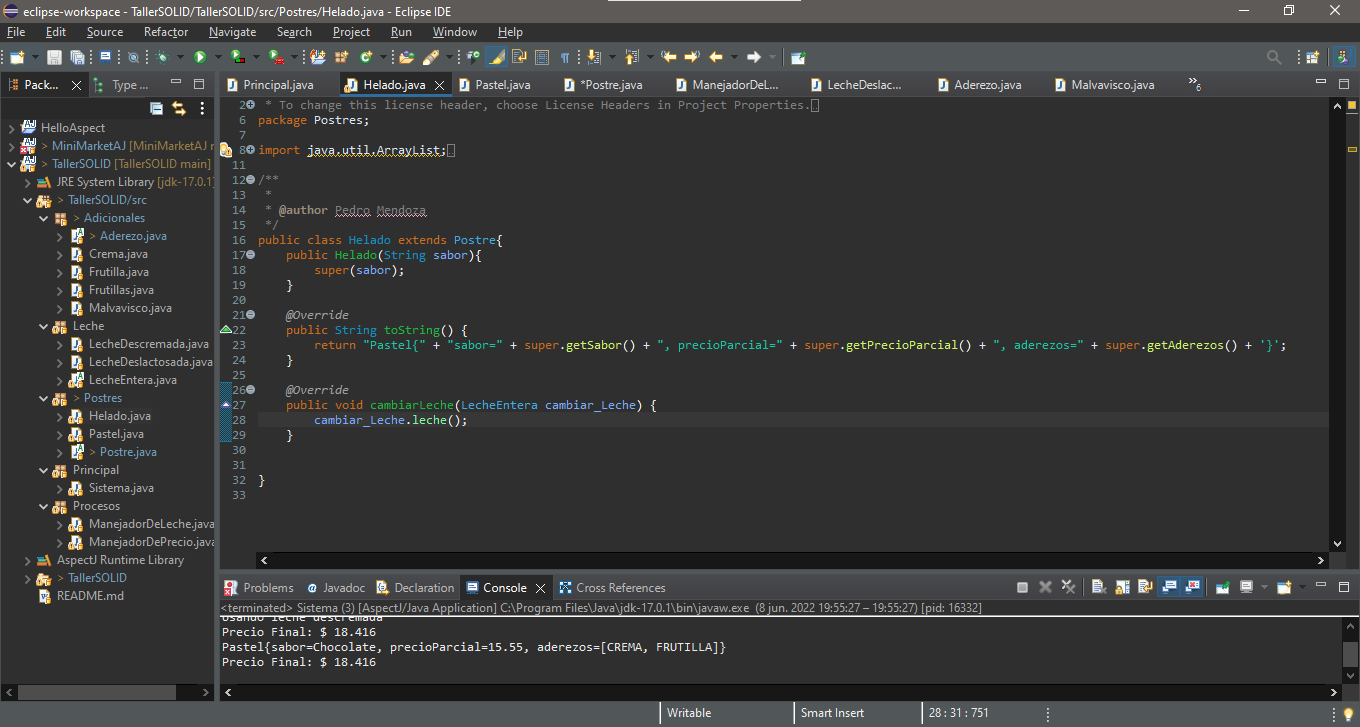
Task: Pin the Console view
Action: click(1222, 587)
